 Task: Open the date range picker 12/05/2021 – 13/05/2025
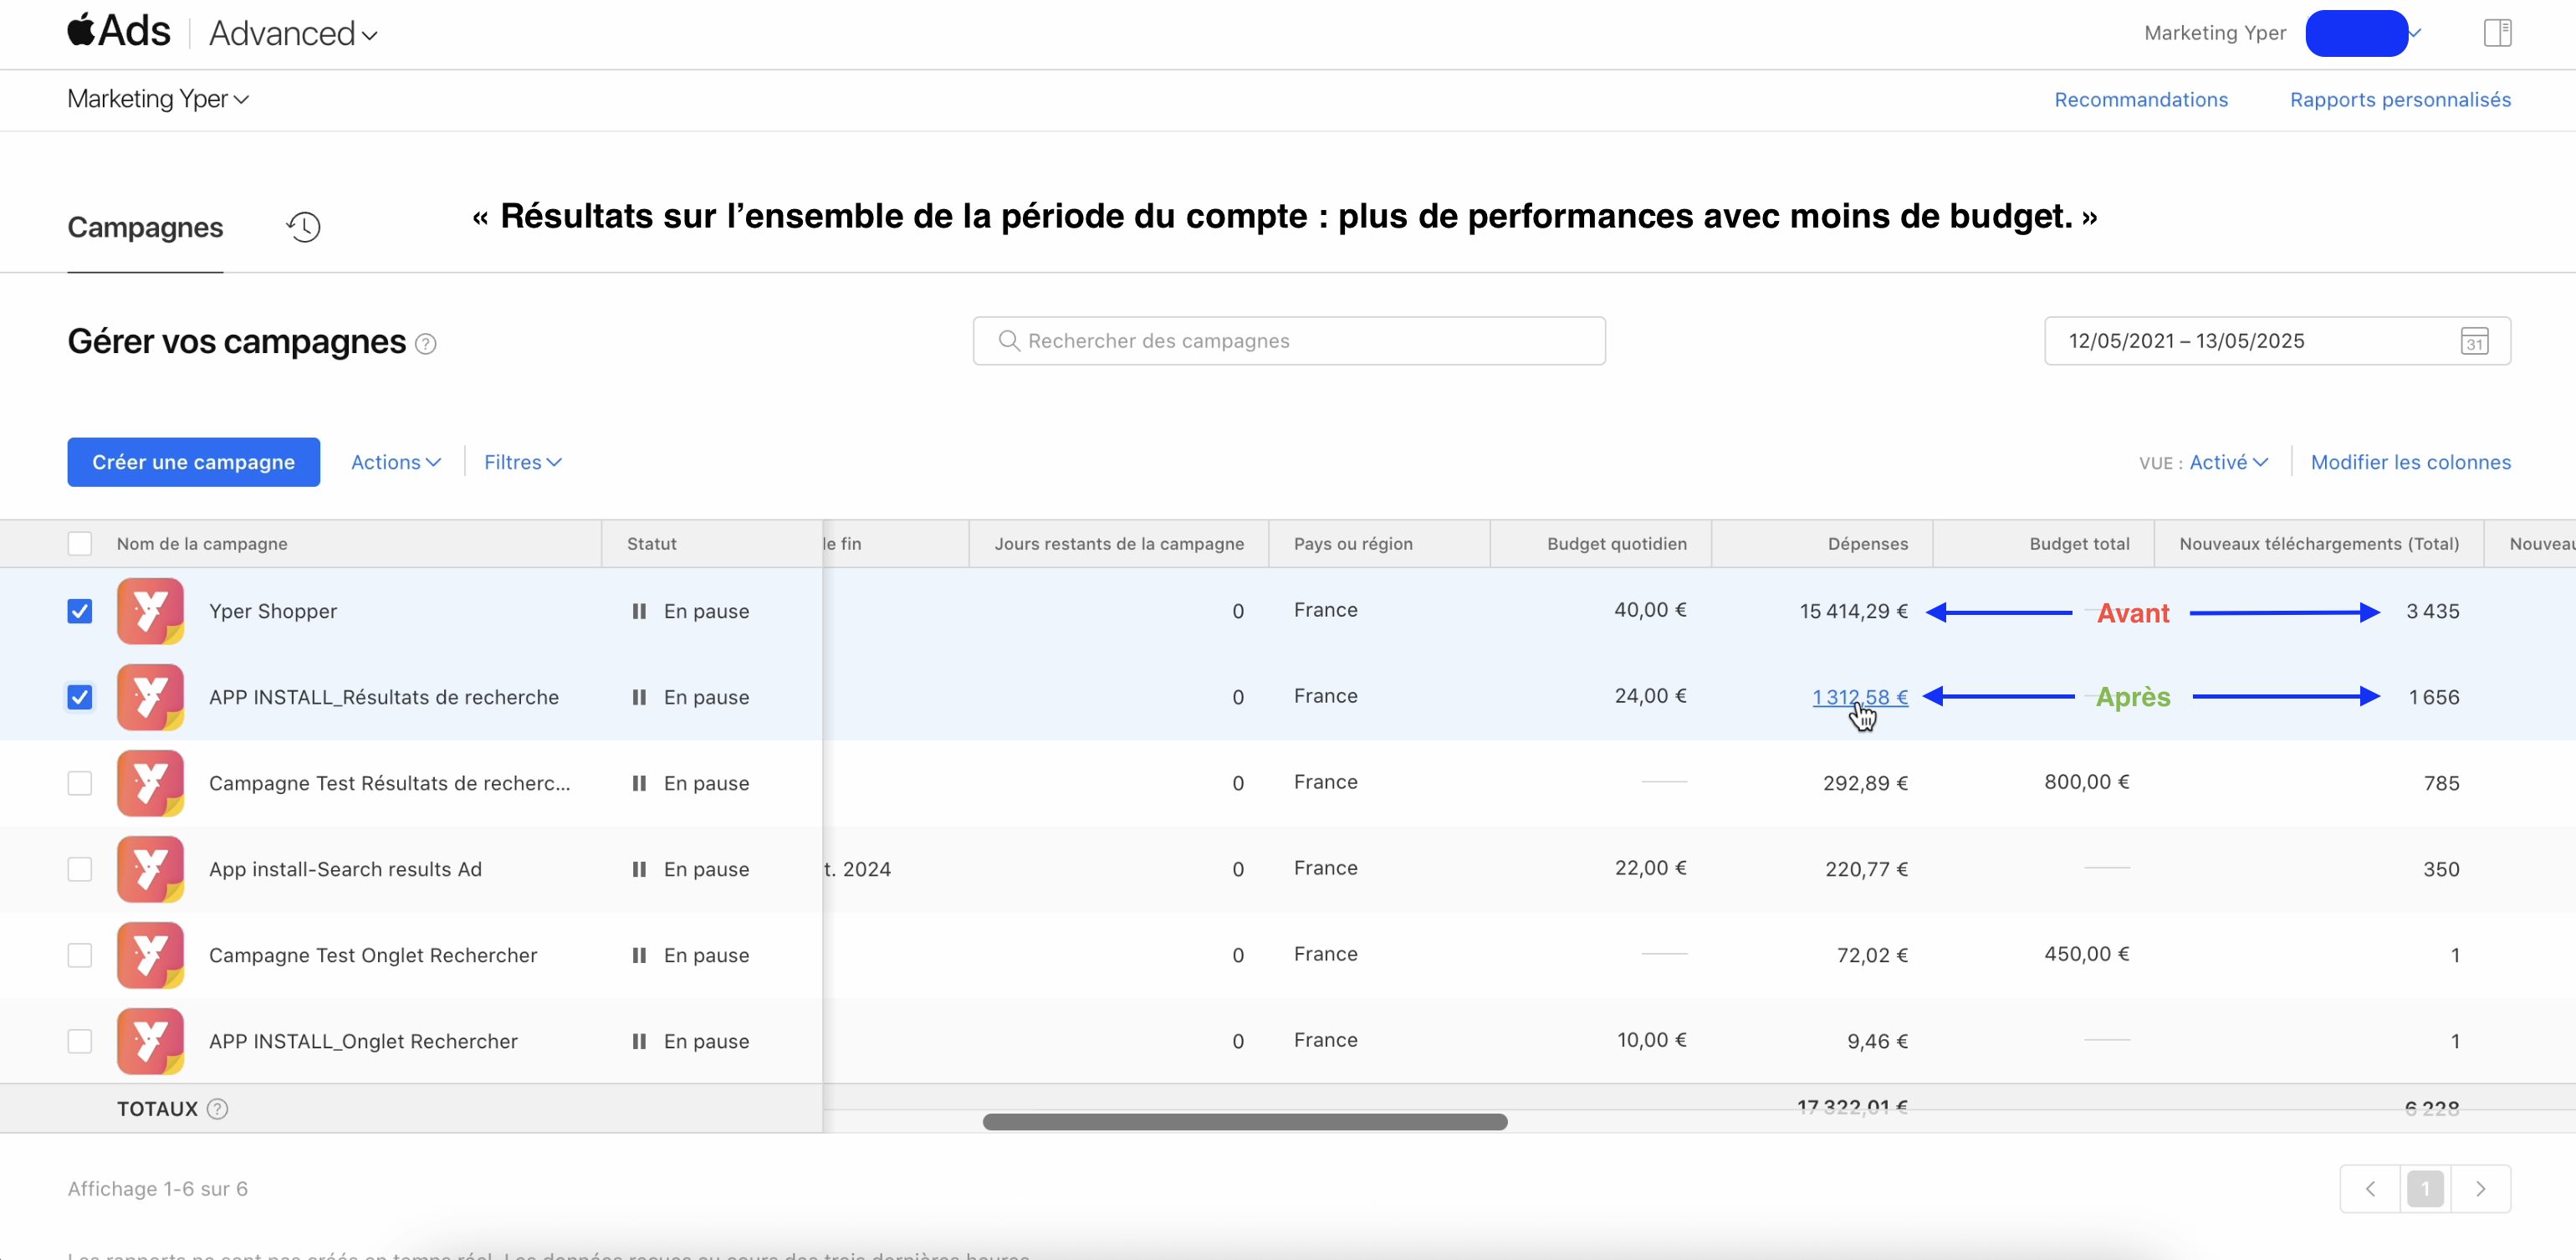click(2277, 341)
